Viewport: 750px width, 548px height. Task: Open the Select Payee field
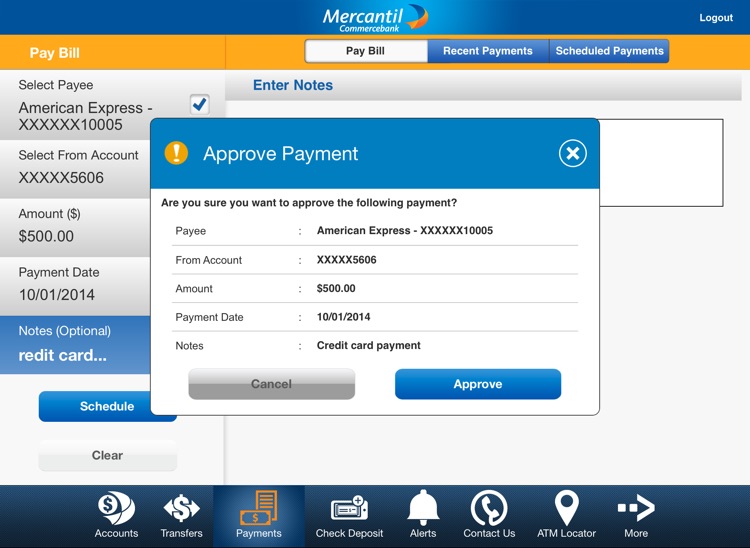(x=112, y=105)
